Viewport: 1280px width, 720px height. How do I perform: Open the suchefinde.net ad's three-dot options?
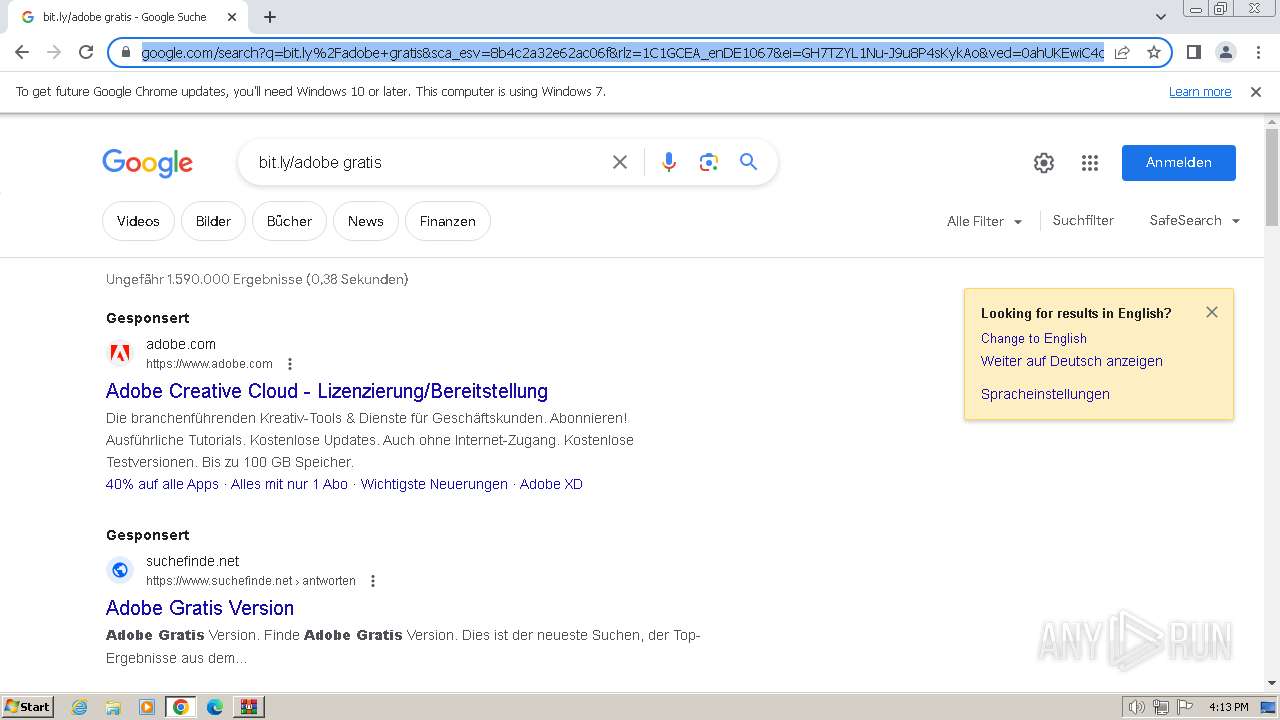click(x=373, y=581)
